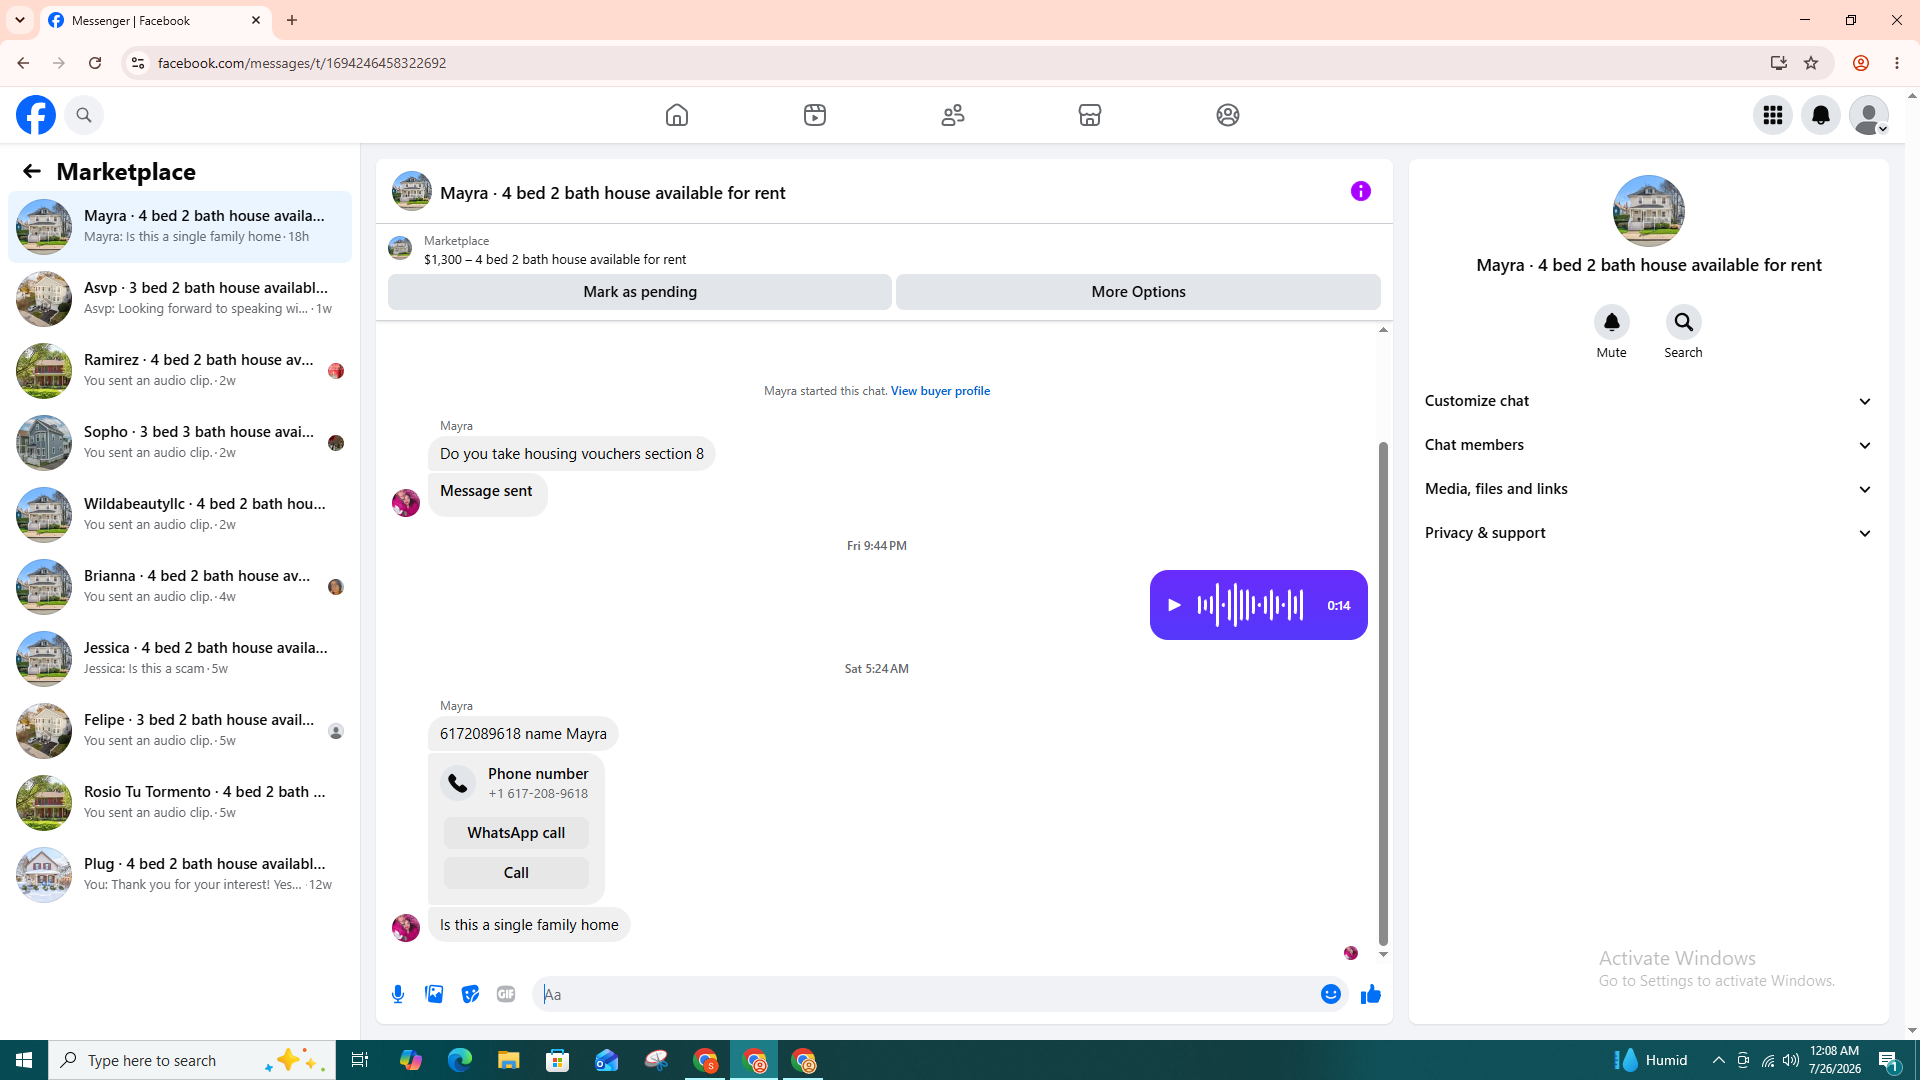1920x1080 pixels.
Task: Open Brianna conversation
Action: [x=180, y=587]
